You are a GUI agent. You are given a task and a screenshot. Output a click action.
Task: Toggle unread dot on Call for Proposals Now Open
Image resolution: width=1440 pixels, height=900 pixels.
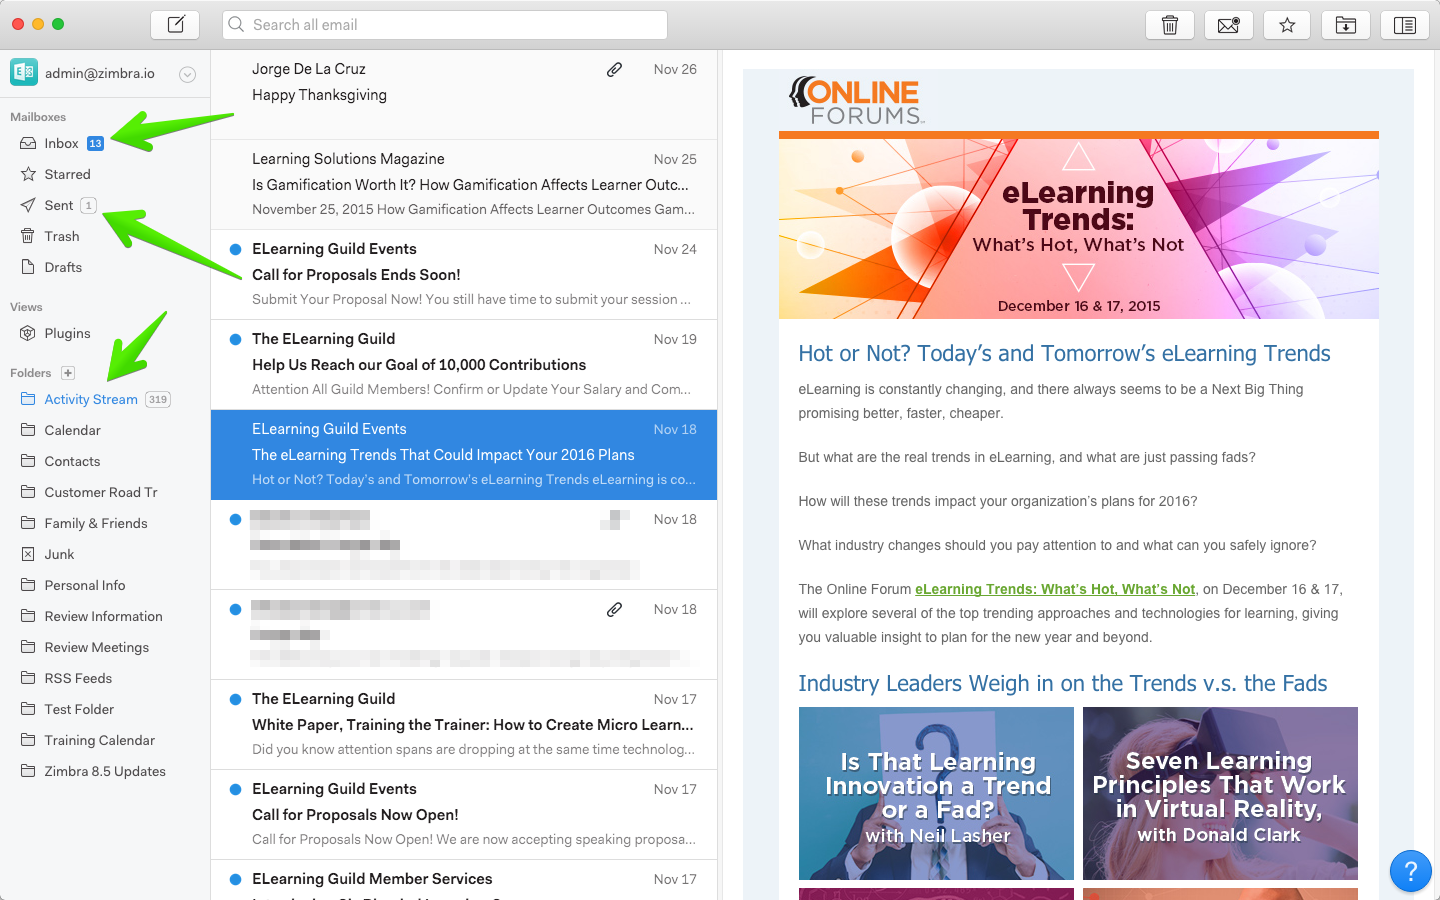[x=235, y=789]
